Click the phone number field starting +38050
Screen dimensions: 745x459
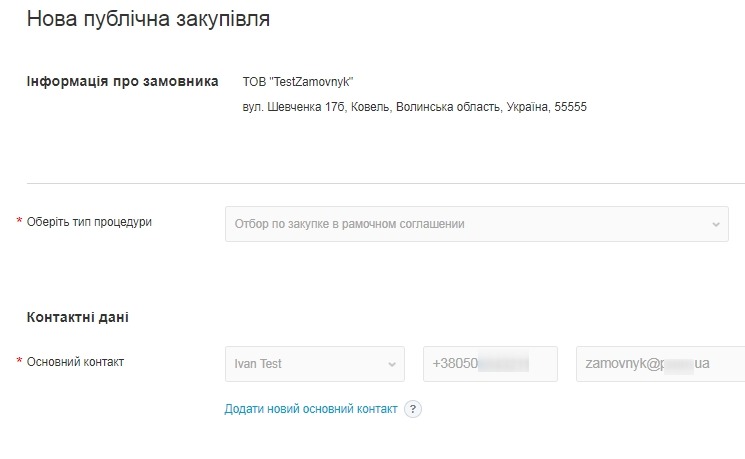489,364
